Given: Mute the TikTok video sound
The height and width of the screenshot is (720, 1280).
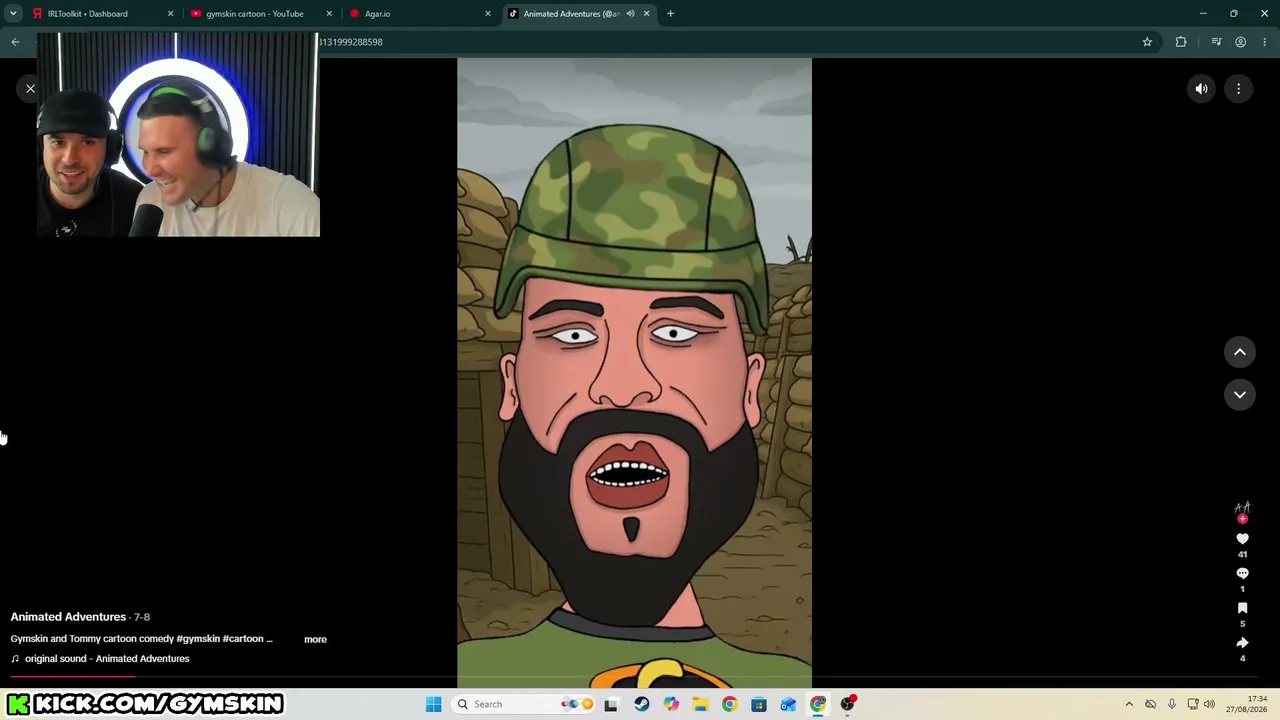Looking at the screenshot, I should point(1201,89).
